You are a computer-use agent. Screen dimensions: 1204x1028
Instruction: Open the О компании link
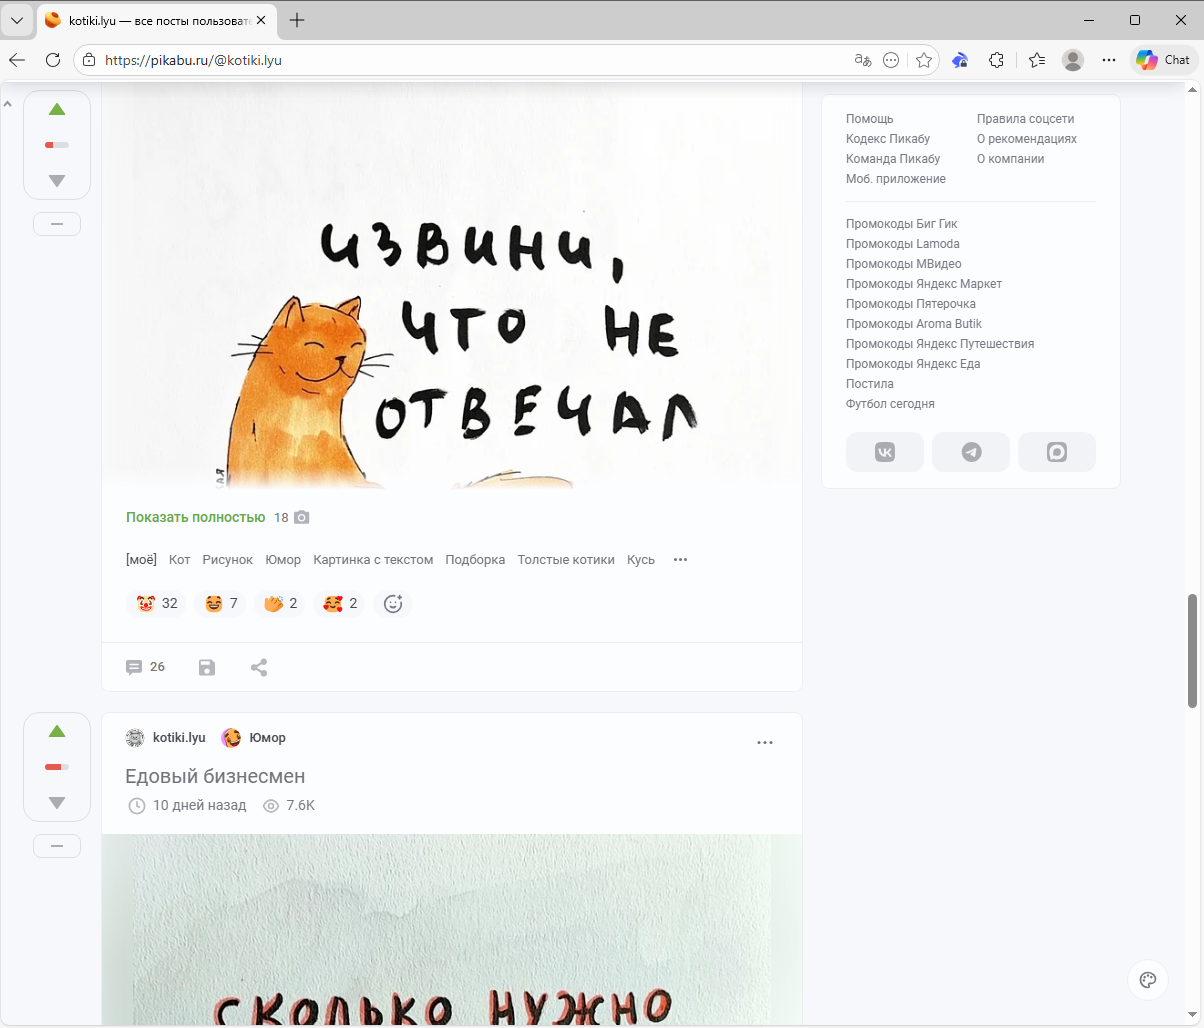[1011, 159]
